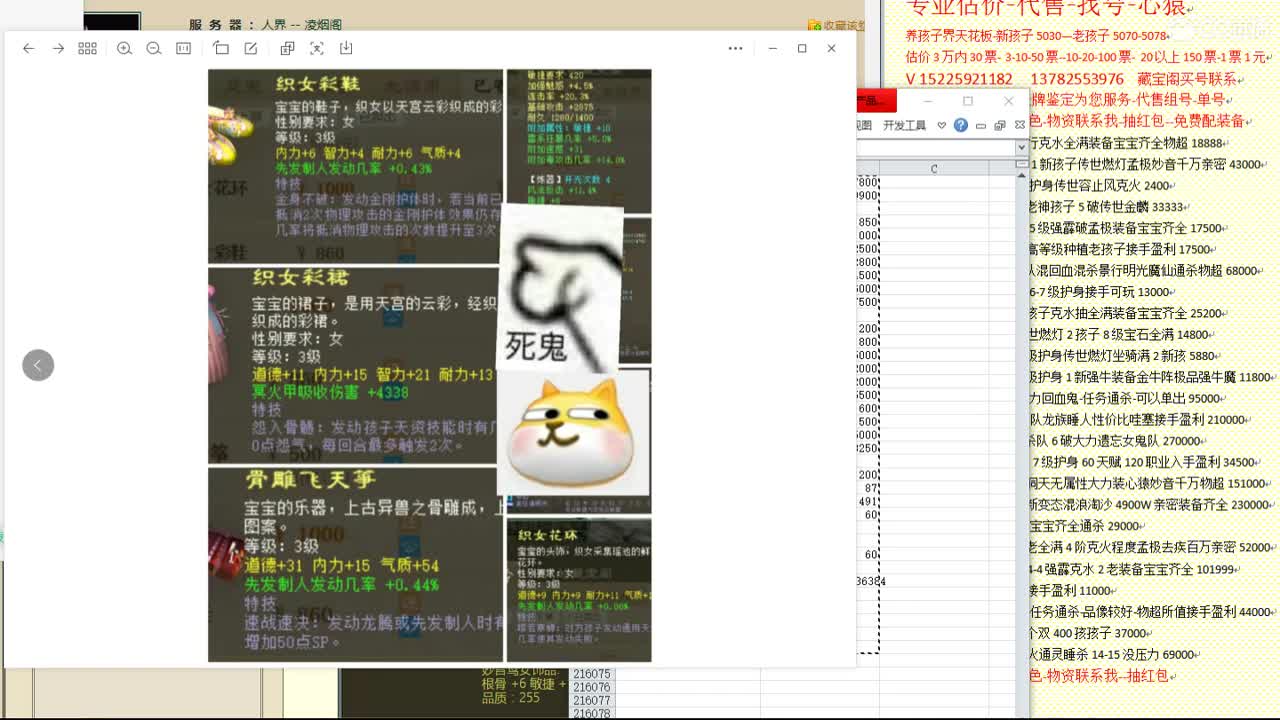Edit the image with the pencil icon
Image resolution: width=1280 pixels, height=720 pixels.
coord(251,48)
